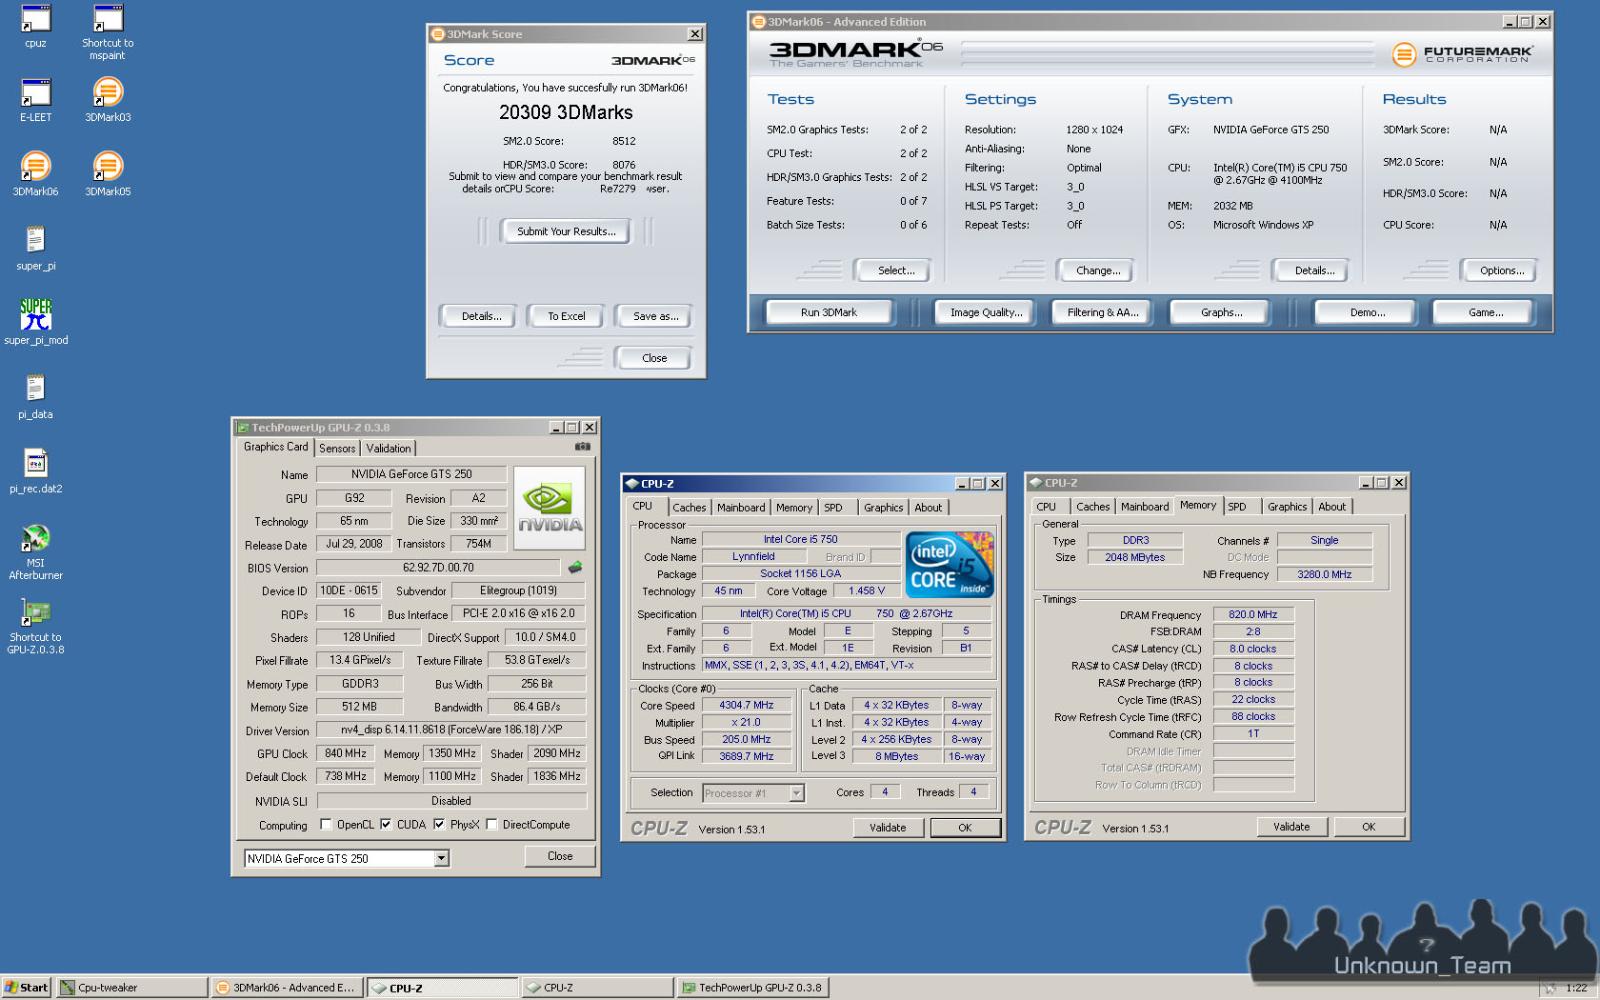This screenshot has height=1000, width=1600.
Task: Click the Image Quality button
Action: pos(986,313)
